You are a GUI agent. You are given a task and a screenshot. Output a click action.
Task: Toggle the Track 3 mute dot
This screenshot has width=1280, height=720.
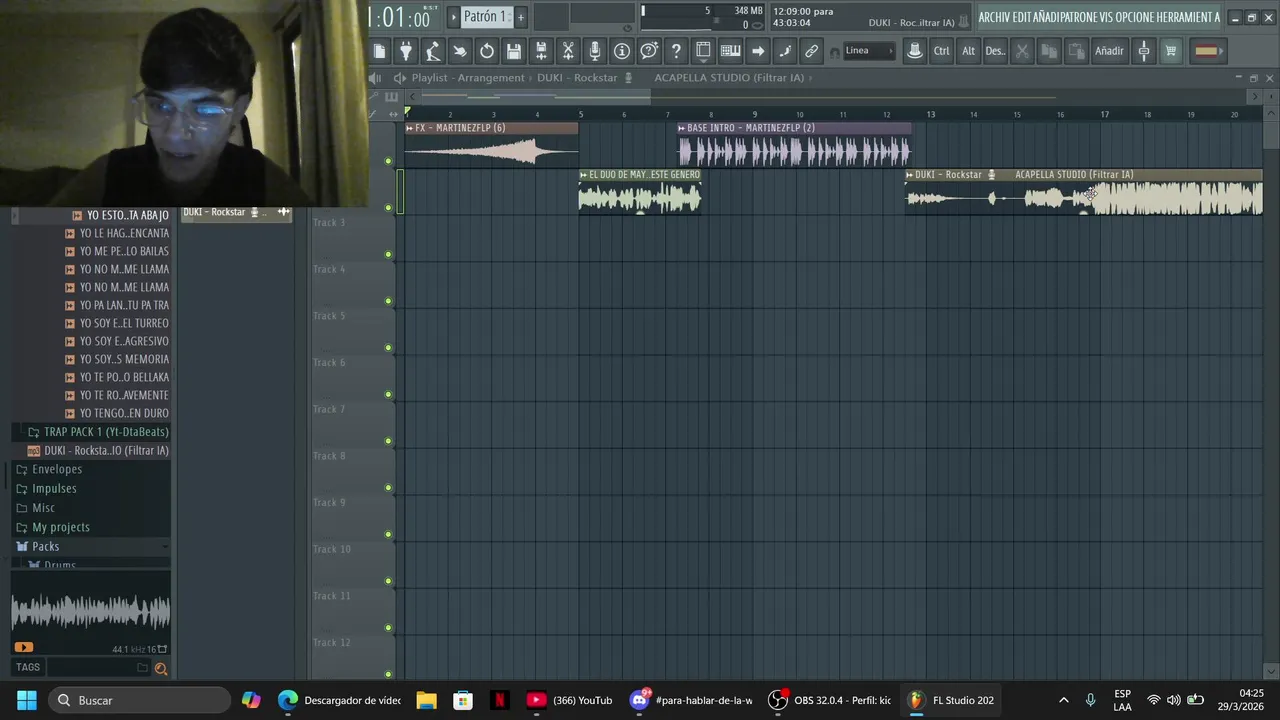pos(388,254)
